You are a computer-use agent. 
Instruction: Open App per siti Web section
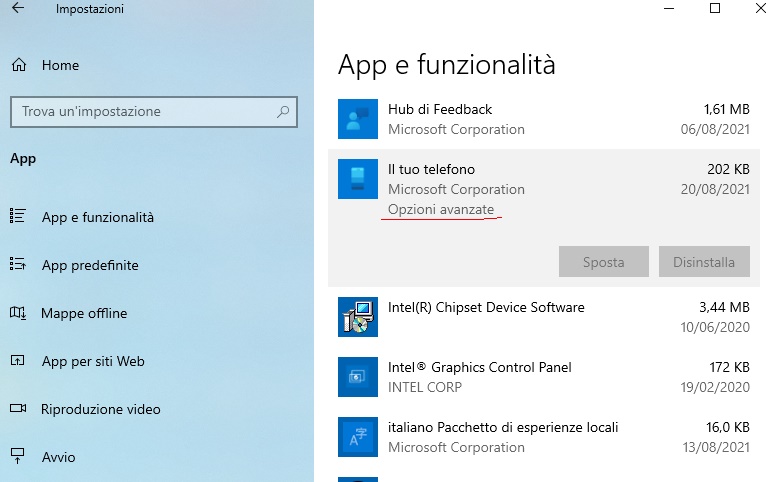[93, 361]
